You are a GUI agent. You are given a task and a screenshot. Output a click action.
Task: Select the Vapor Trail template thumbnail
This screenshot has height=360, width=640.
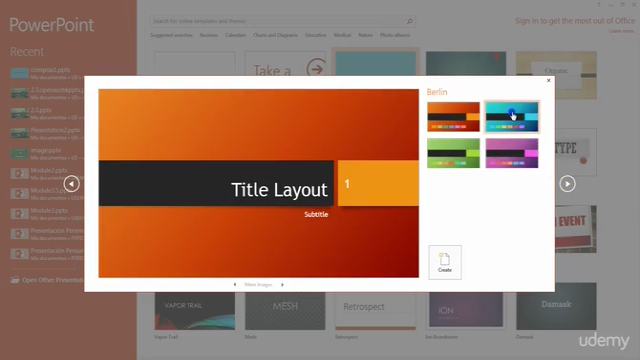(195, 311)
